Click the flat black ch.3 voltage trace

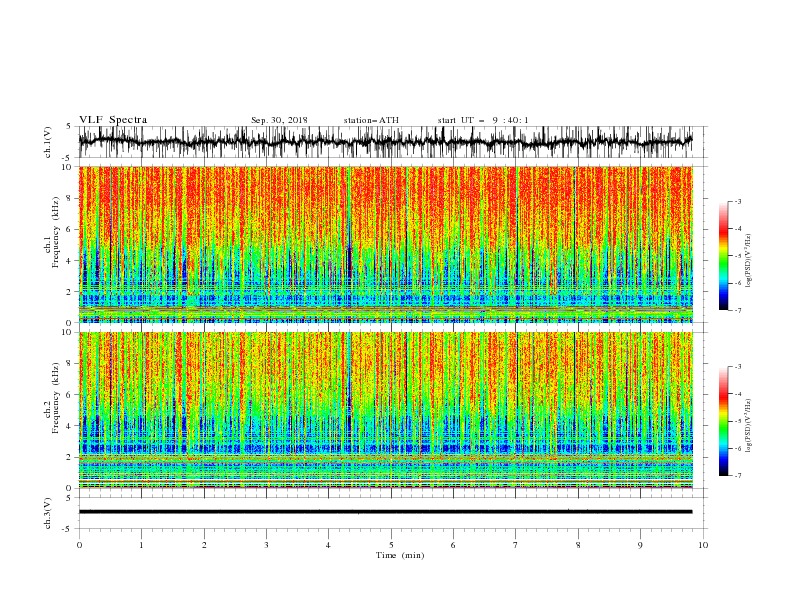point(385,512)
